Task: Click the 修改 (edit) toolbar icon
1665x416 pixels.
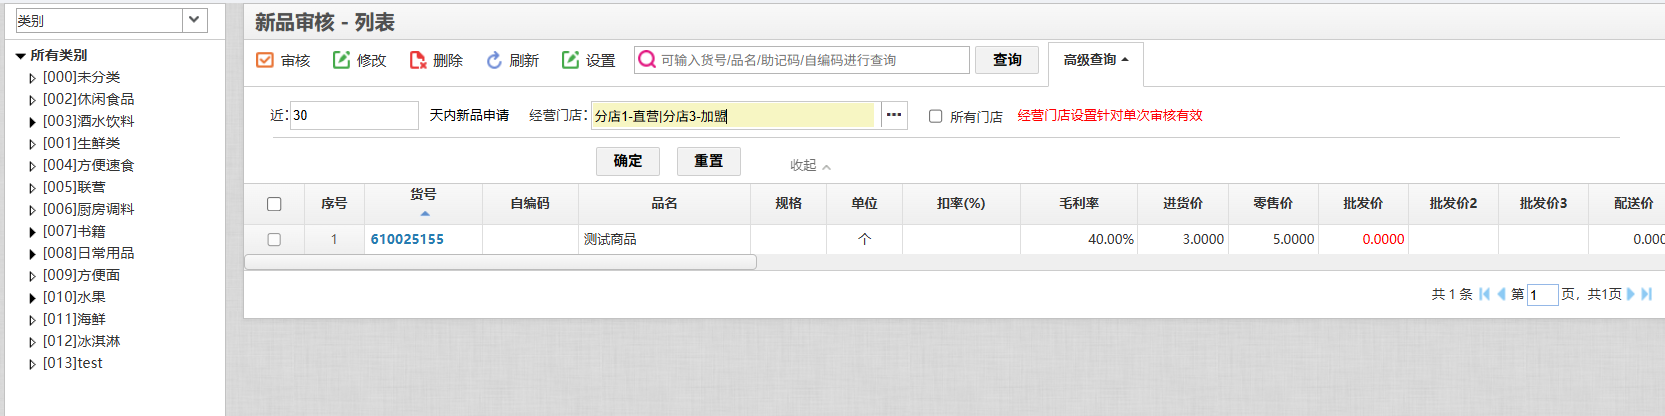Action: (x=341, y=60)
